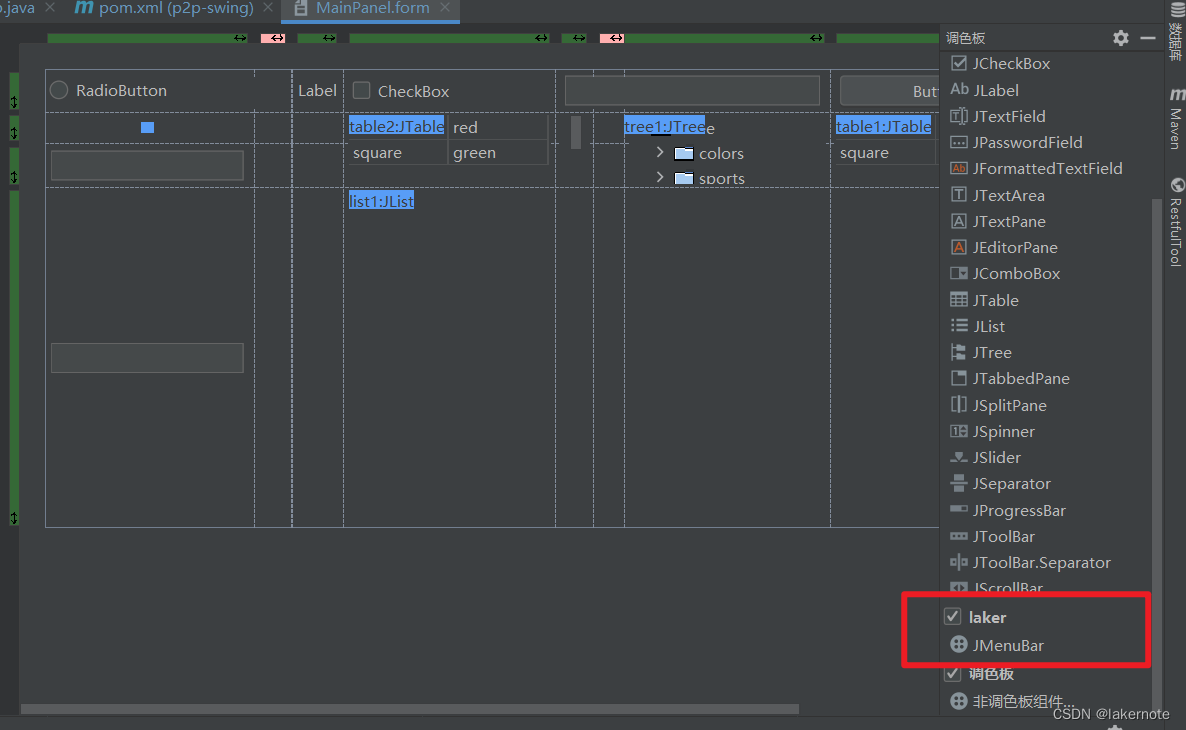1186x730 pixels.
Task: Pick JSpinner from the palette
Action: coord(1003,431)
